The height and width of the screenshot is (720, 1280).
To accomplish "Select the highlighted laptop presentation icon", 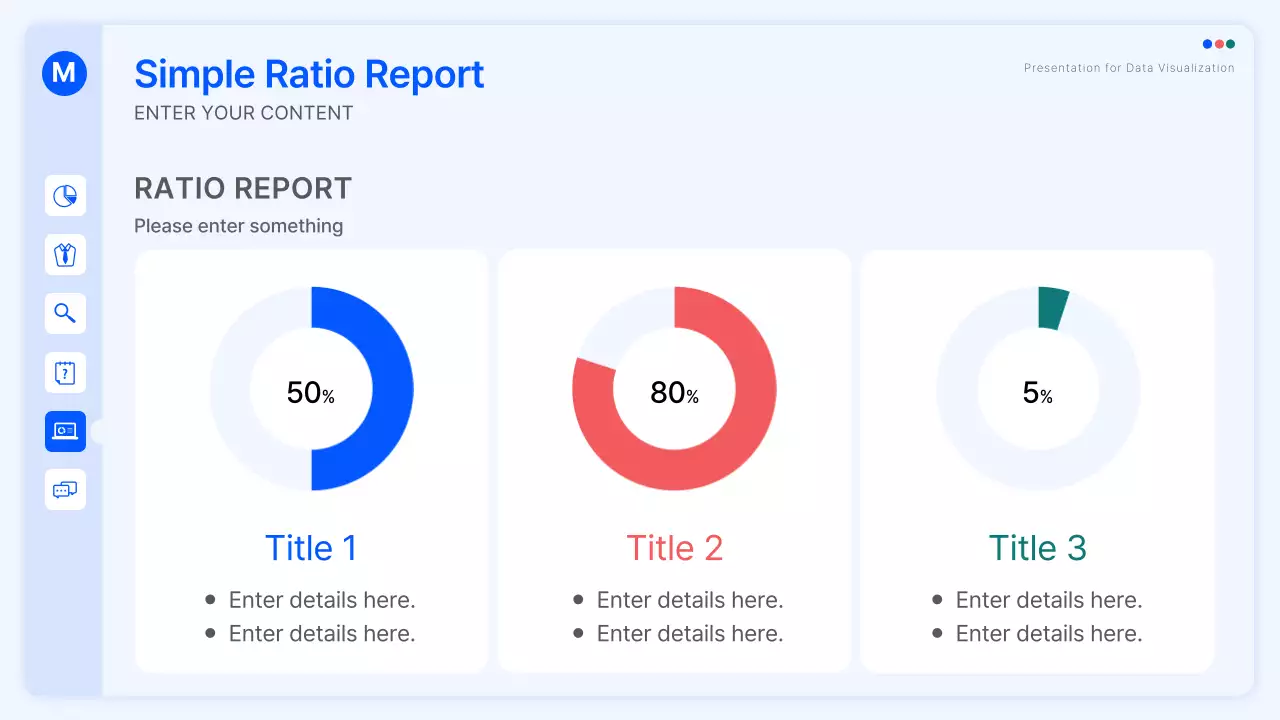I will tap(65, 431).
